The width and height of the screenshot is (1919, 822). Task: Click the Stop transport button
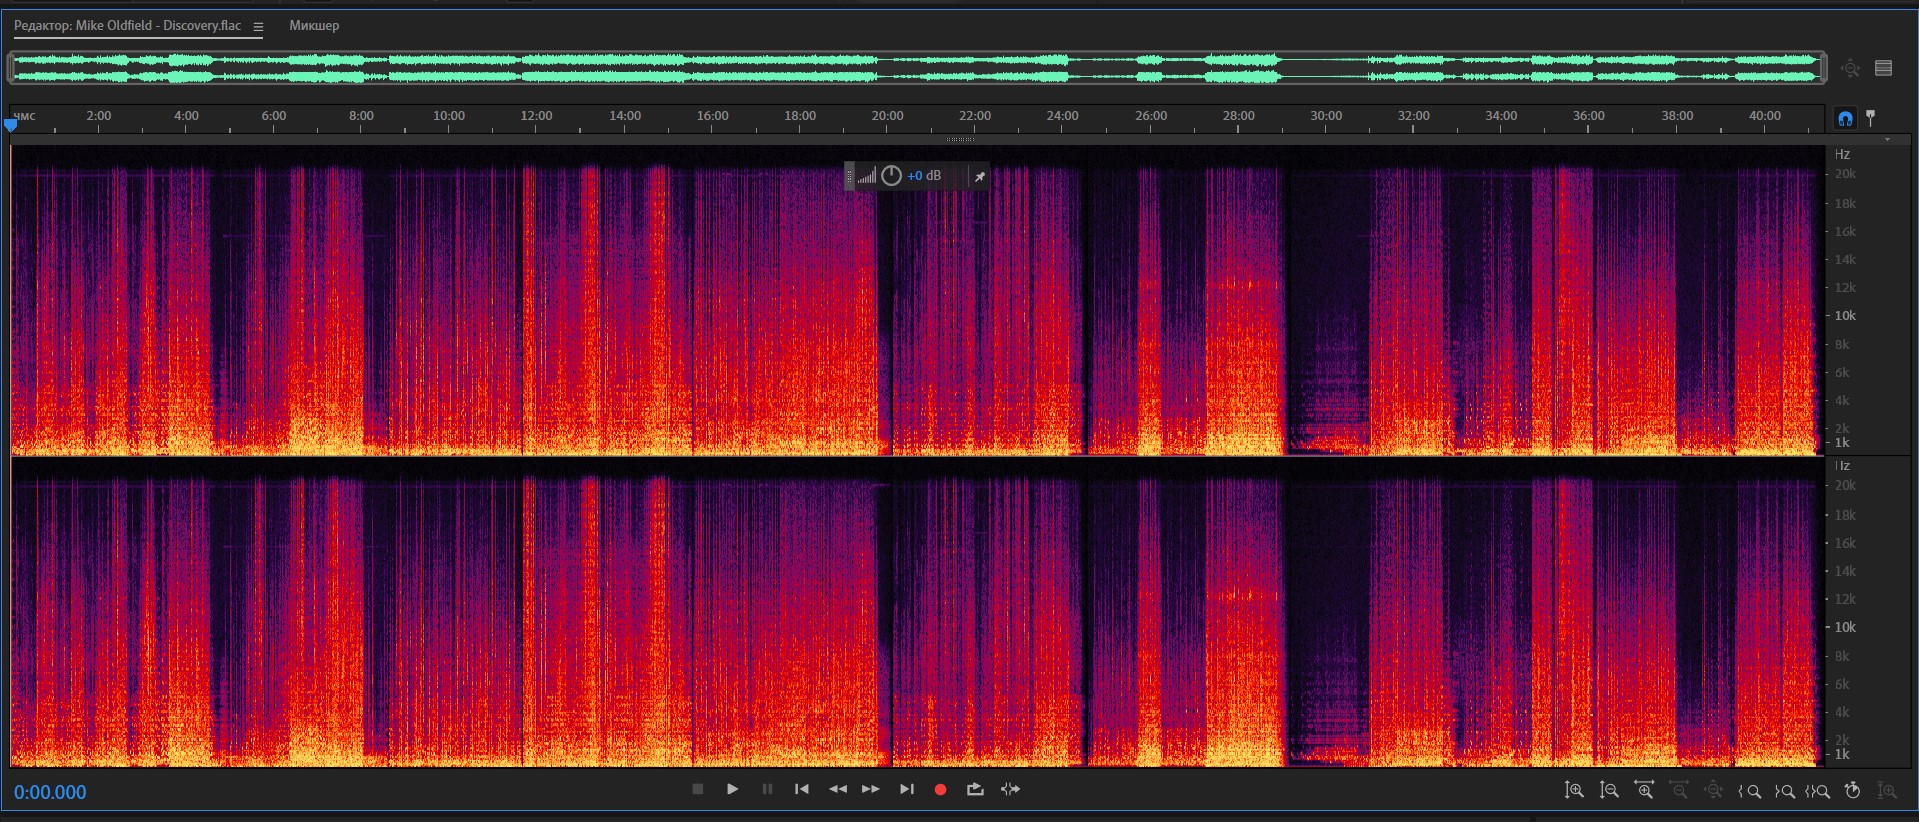pyautogui.click(x=698, y=790)
